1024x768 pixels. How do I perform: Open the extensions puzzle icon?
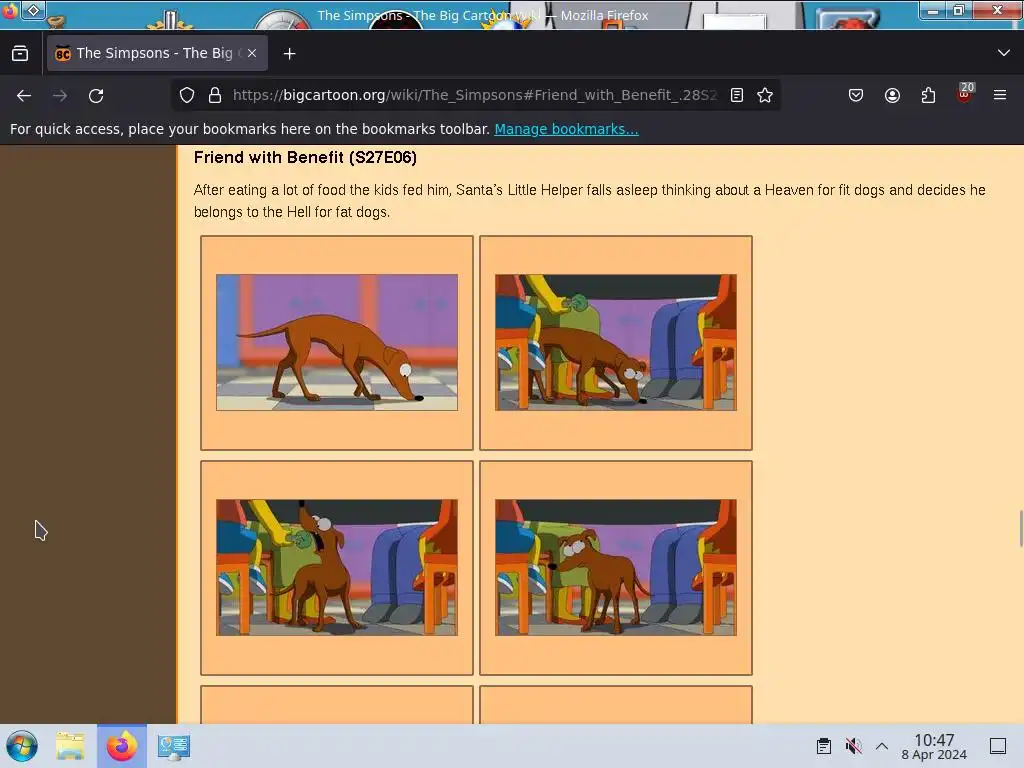click(928, 95)
